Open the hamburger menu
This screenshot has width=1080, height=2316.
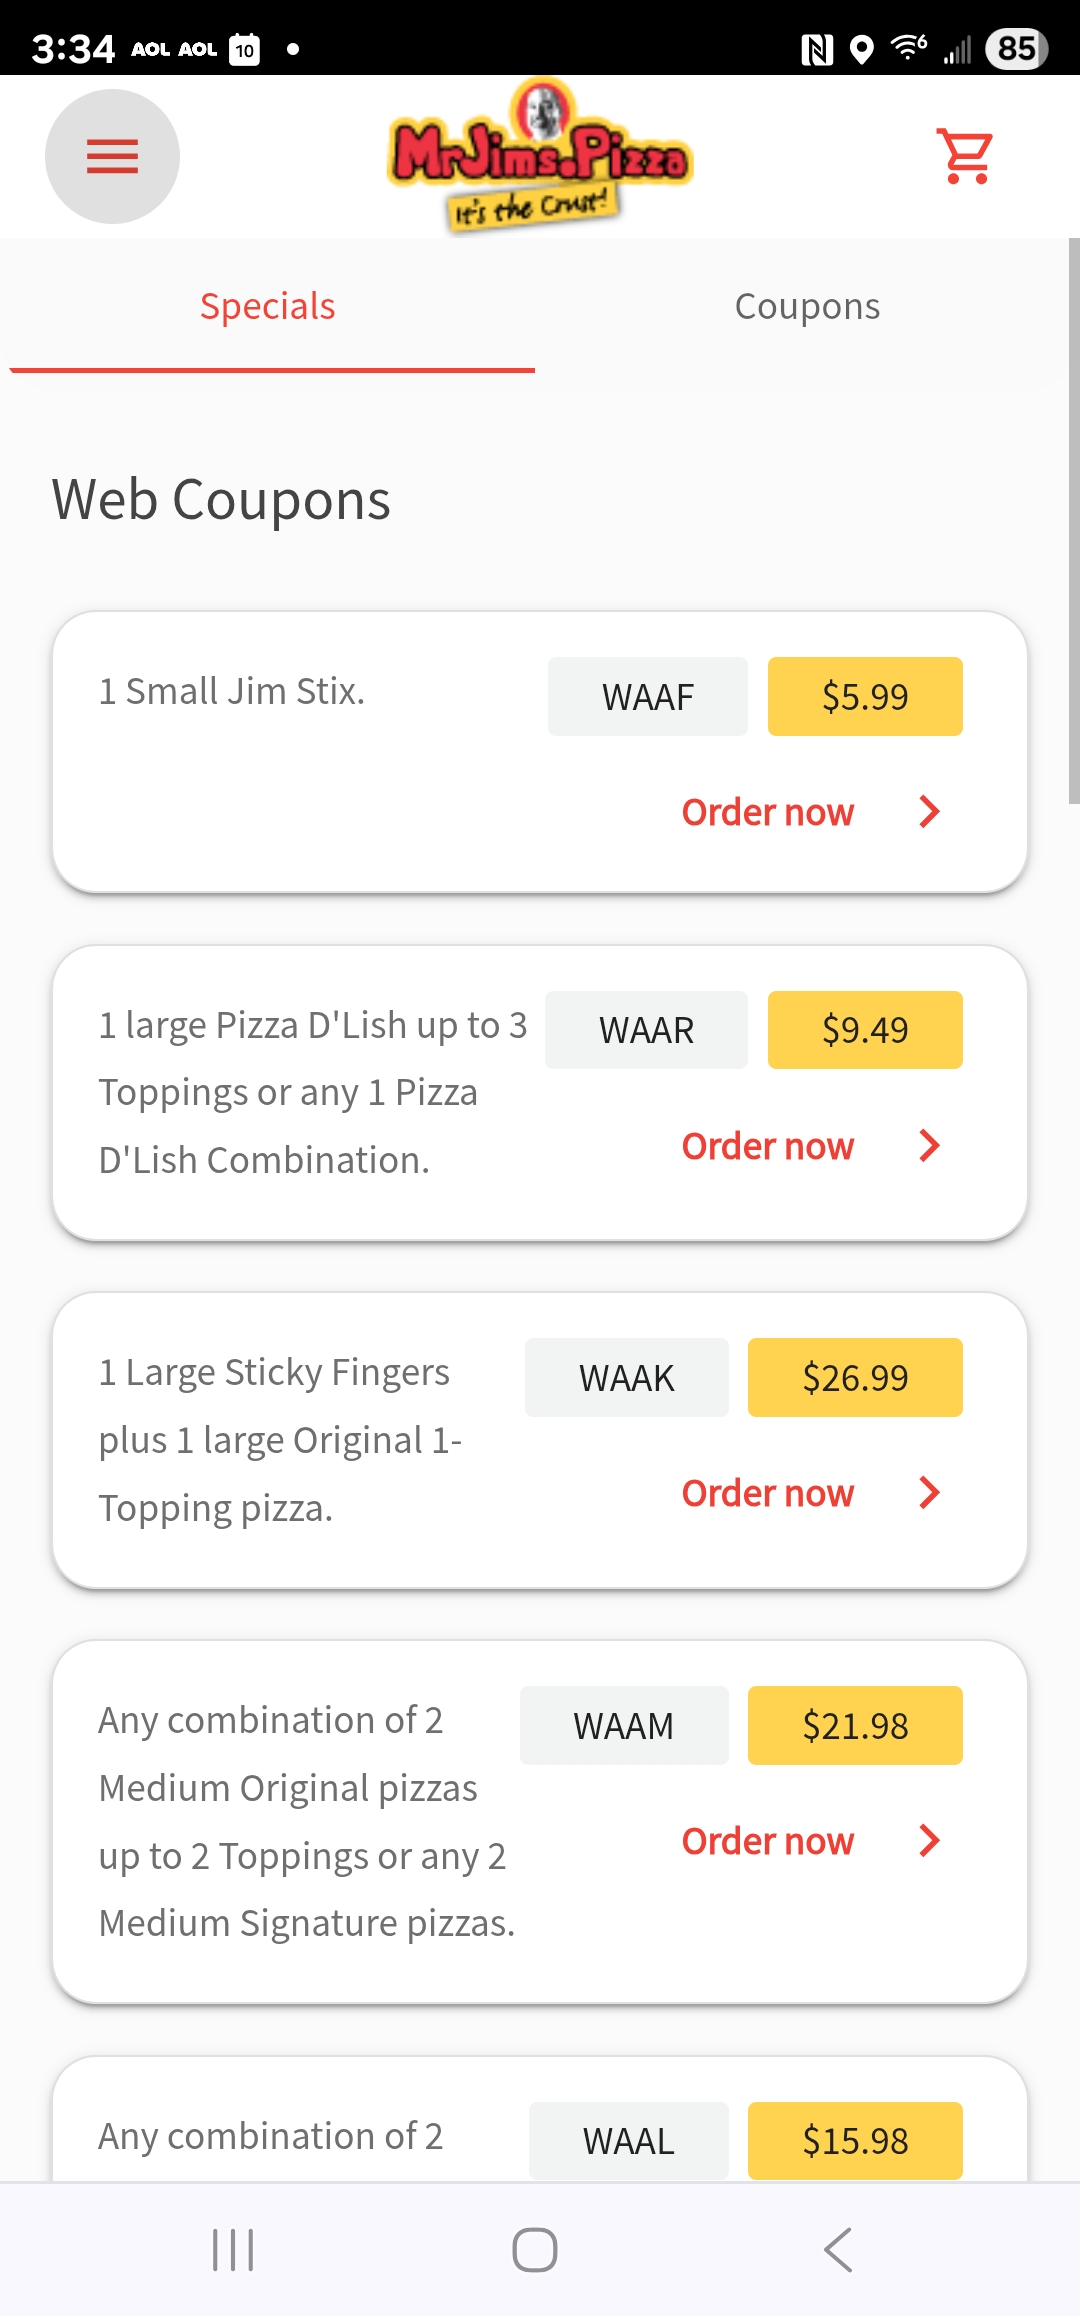pyautogui.click(x=112, y=157)
